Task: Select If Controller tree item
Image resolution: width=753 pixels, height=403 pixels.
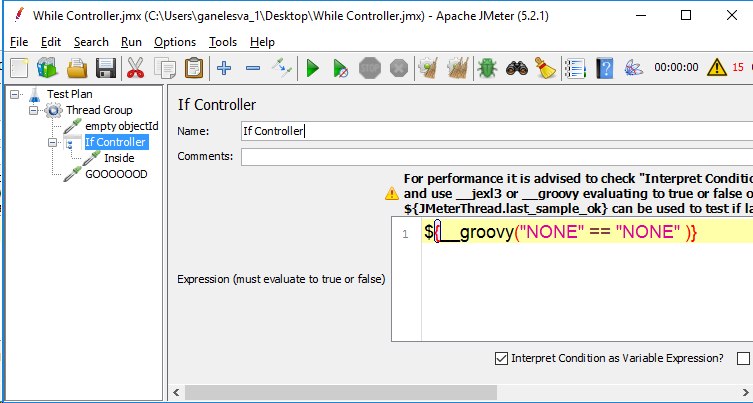Action: coord(115,142)
